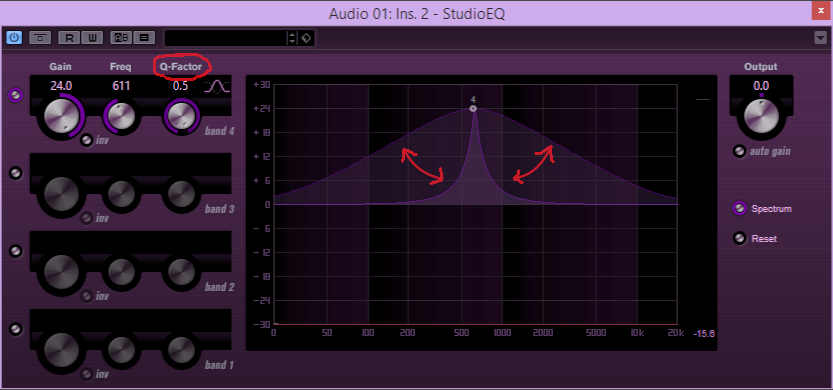Viewport: 833px width, 390px height.
Task: Step through presets with the up/down arrows
Action: 292,38
